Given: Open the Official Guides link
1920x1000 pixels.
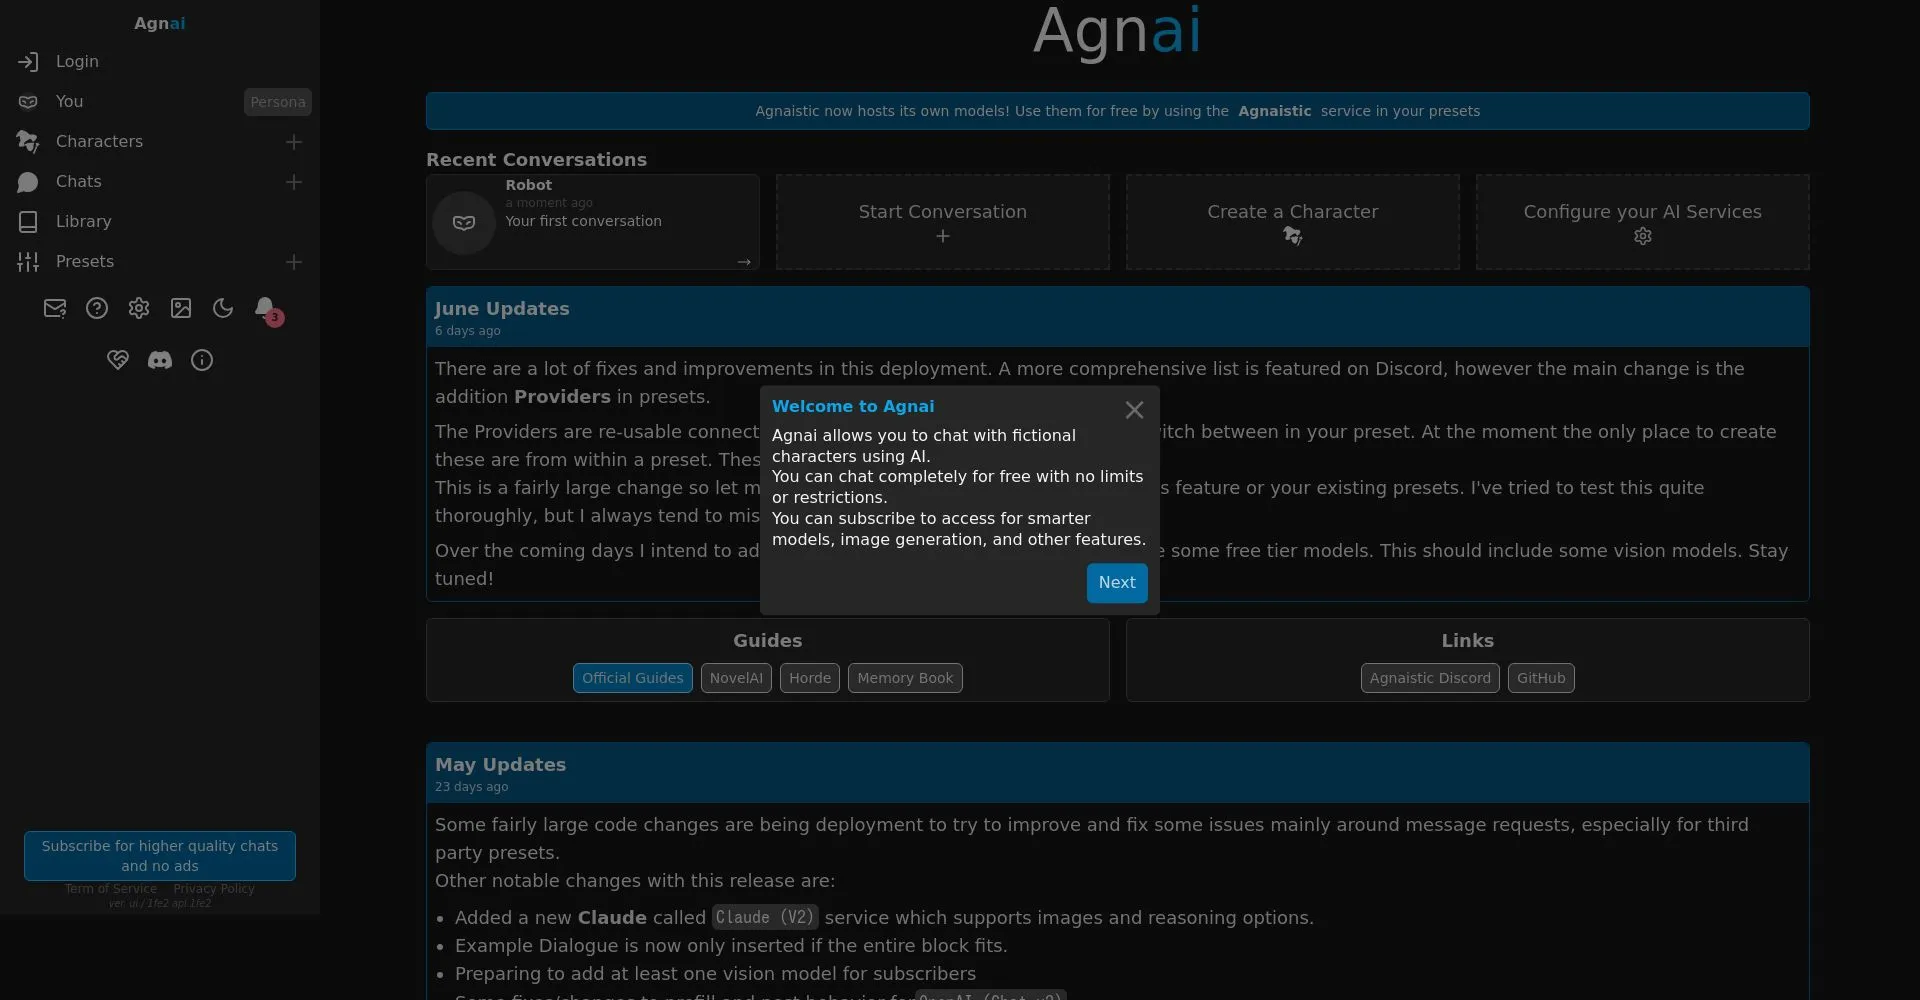Looking at the screenshot, I should [x=633, y=678].
